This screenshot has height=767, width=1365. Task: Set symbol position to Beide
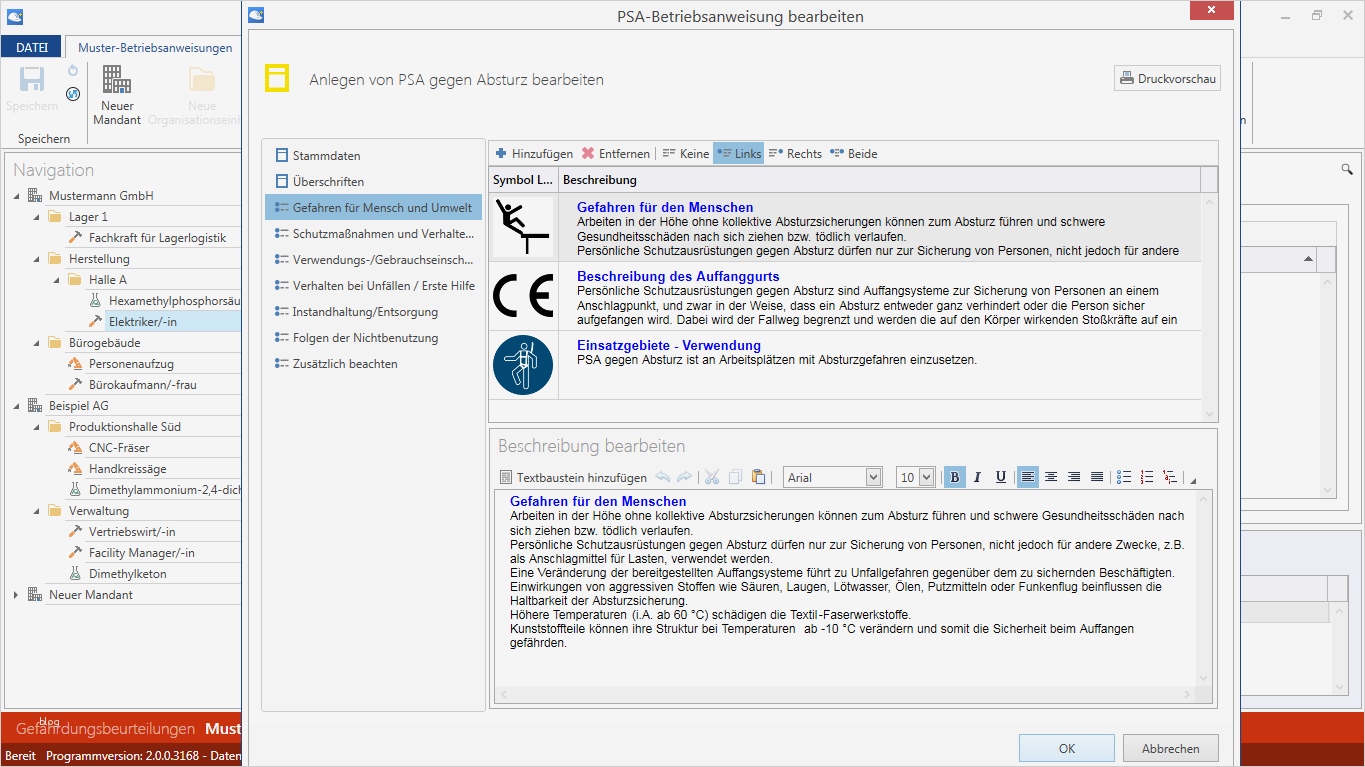click(853, 153)
